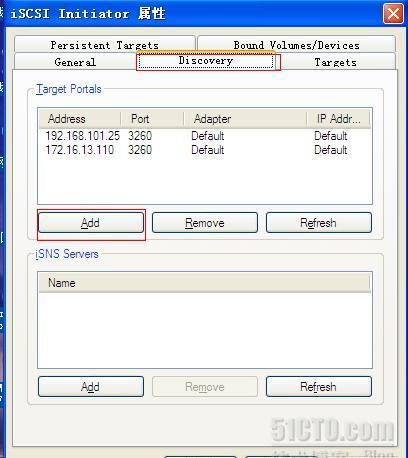408x458 pixels.
Task: Sort portals by Address column header
Action: pos(80,119)
